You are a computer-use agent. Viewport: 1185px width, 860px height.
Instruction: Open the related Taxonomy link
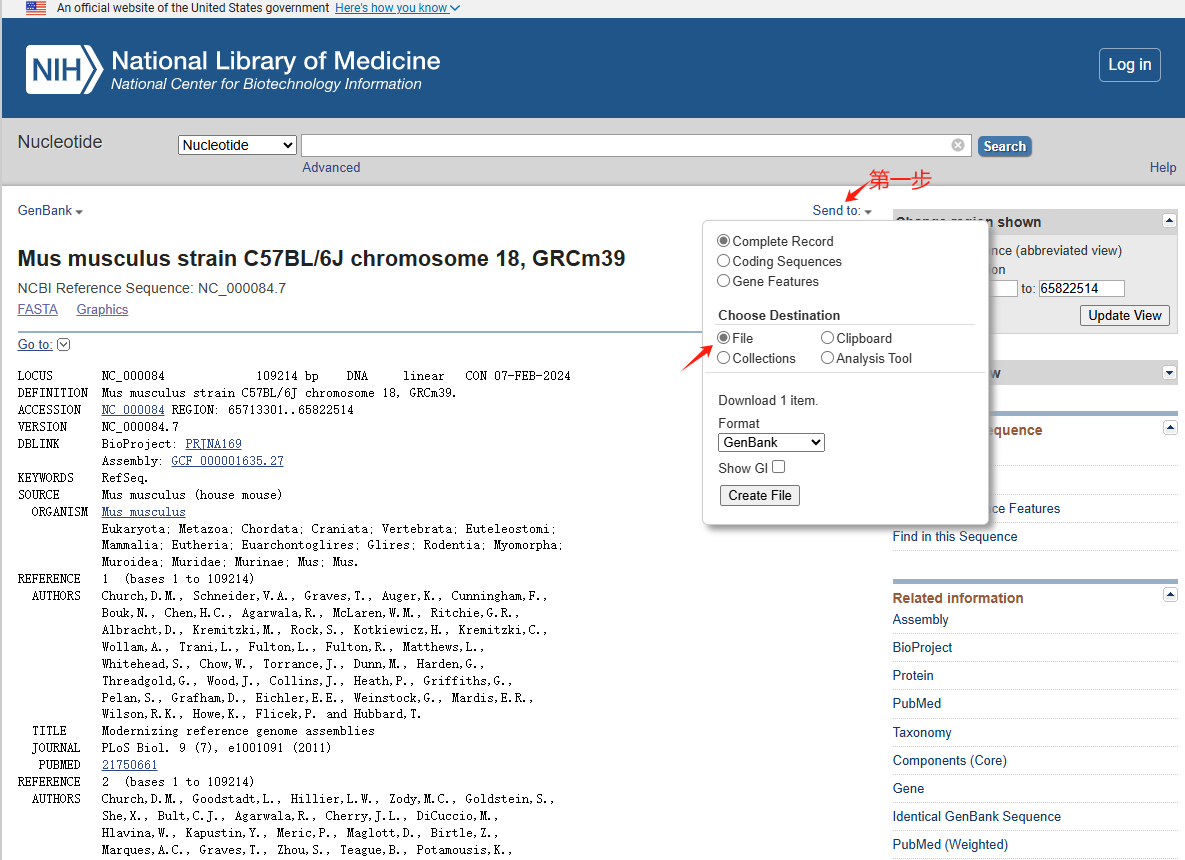tap(922, 732)
